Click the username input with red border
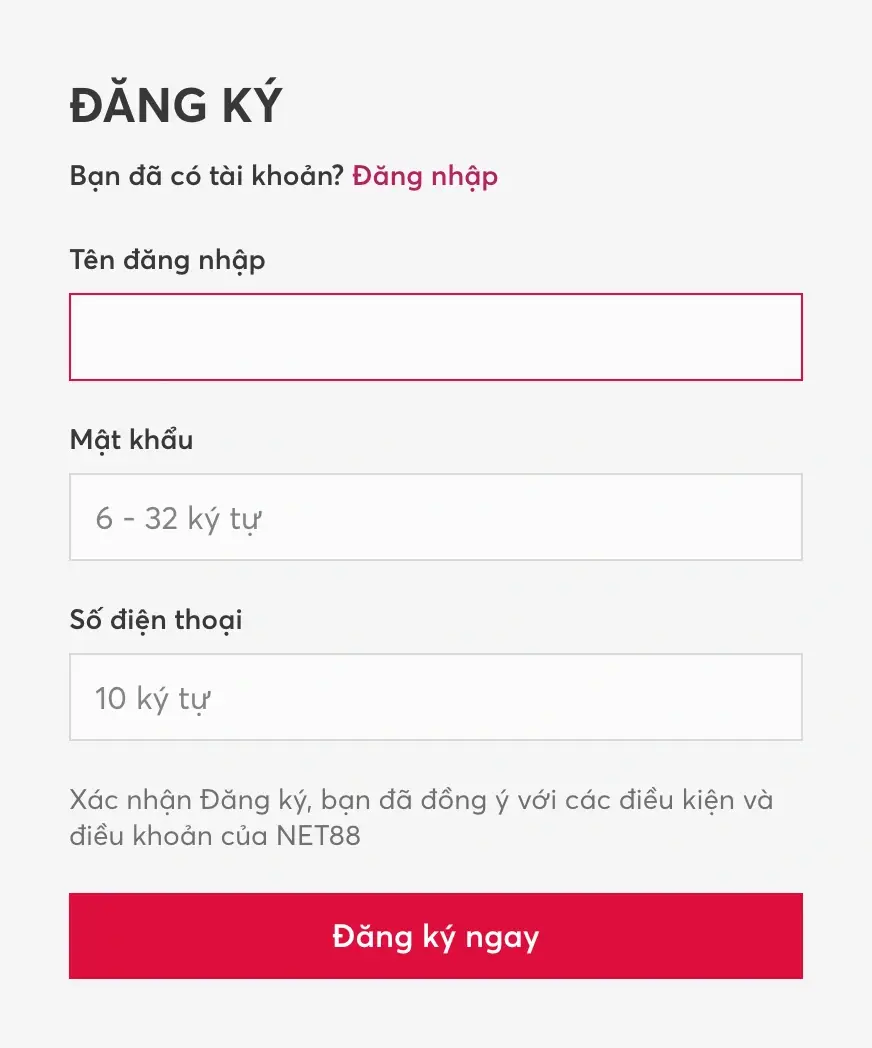The height and width of the screenshot is (1048, 872). [x=435, y=337]
